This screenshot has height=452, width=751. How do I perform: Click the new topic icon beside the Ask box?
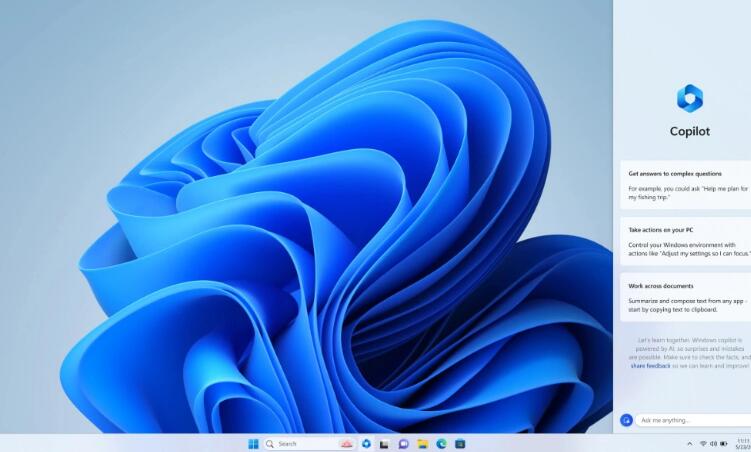626,420
